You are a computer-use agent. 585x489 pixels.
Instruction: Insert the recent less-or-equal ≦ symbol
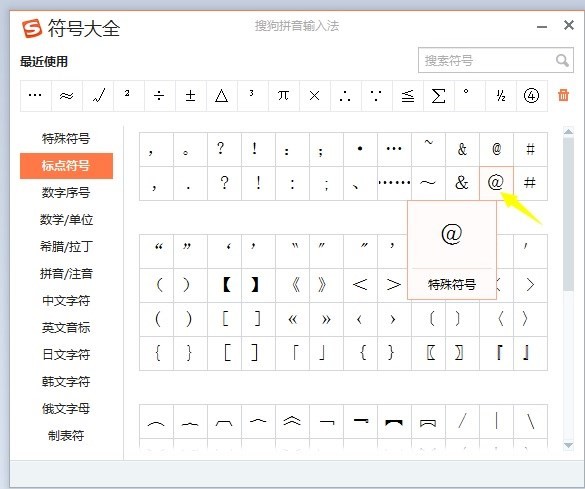pyautogui.click(x=407, y=96)
